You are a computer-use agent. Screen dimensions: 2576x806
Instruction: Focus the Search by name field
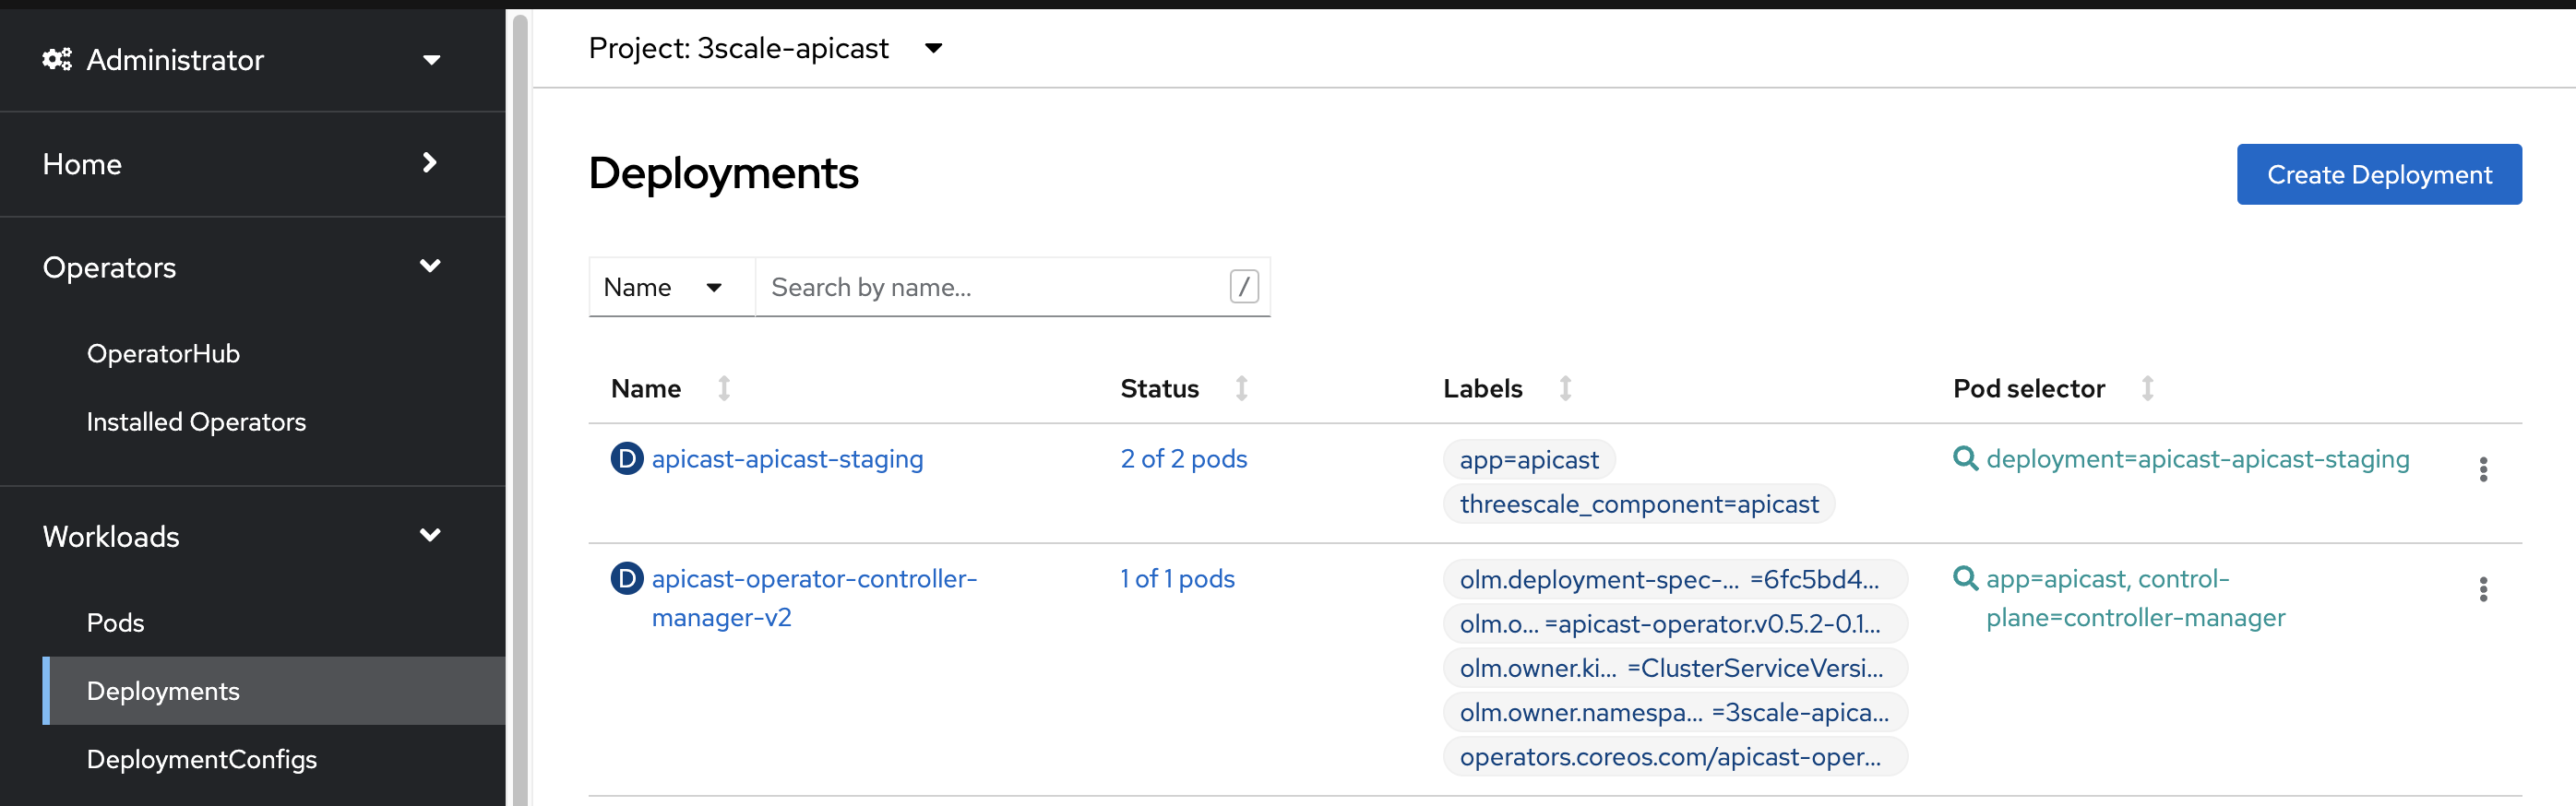(990, 287)
